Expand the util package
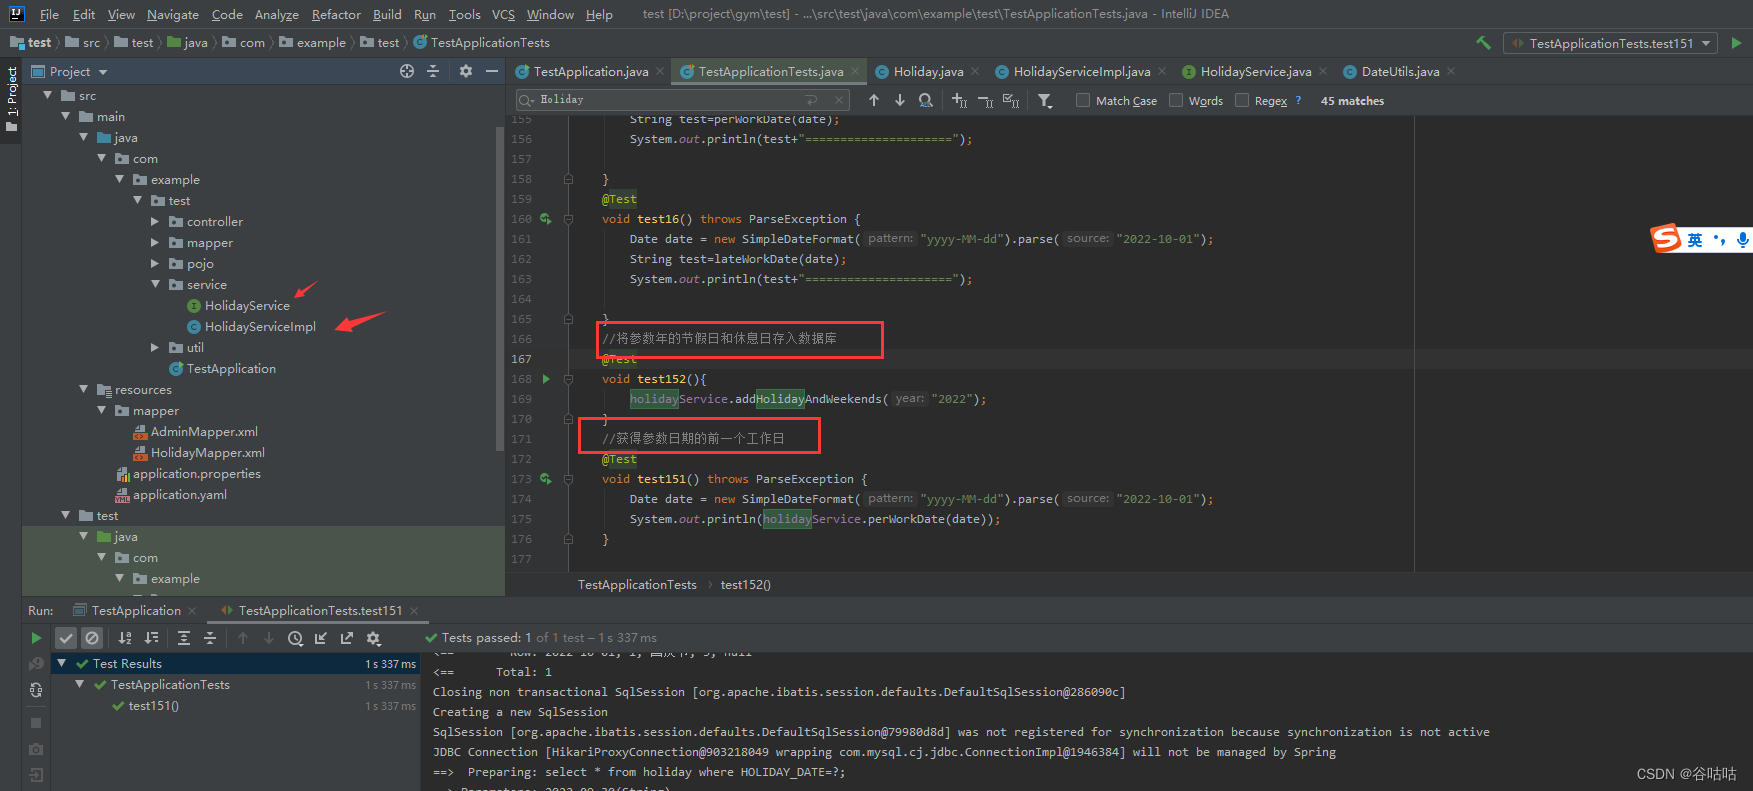Image resolution: width=1753 pixels, height=791 pixels. (x=155, y=348)
